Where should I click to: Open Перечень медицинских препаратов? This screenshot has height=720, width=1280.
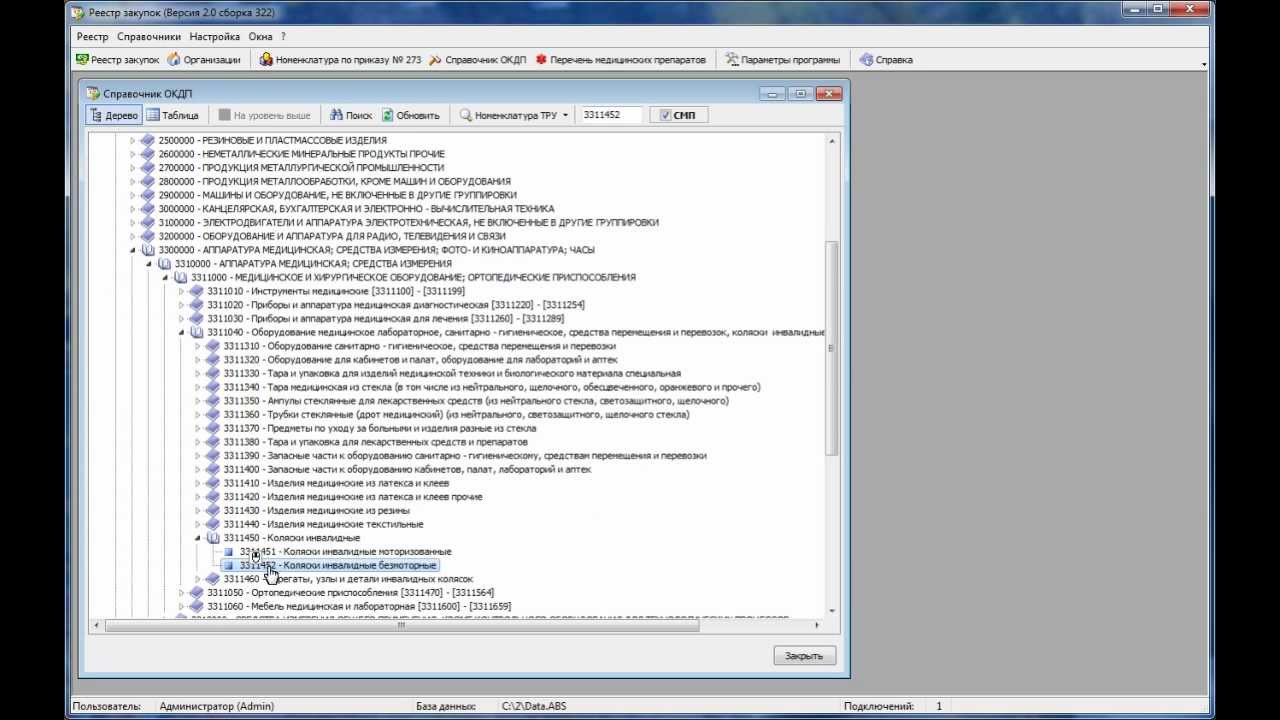click(x=620, y=60)
